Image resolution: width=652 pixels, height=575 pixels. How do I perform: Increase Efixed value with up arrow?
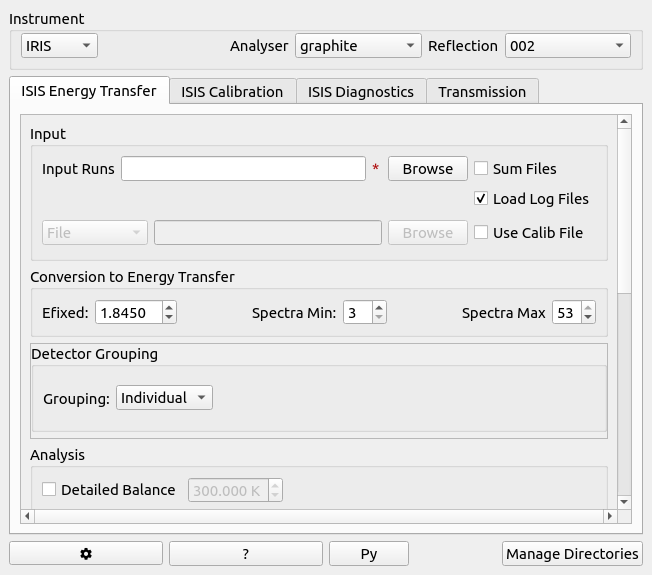(x=169, y=308)
